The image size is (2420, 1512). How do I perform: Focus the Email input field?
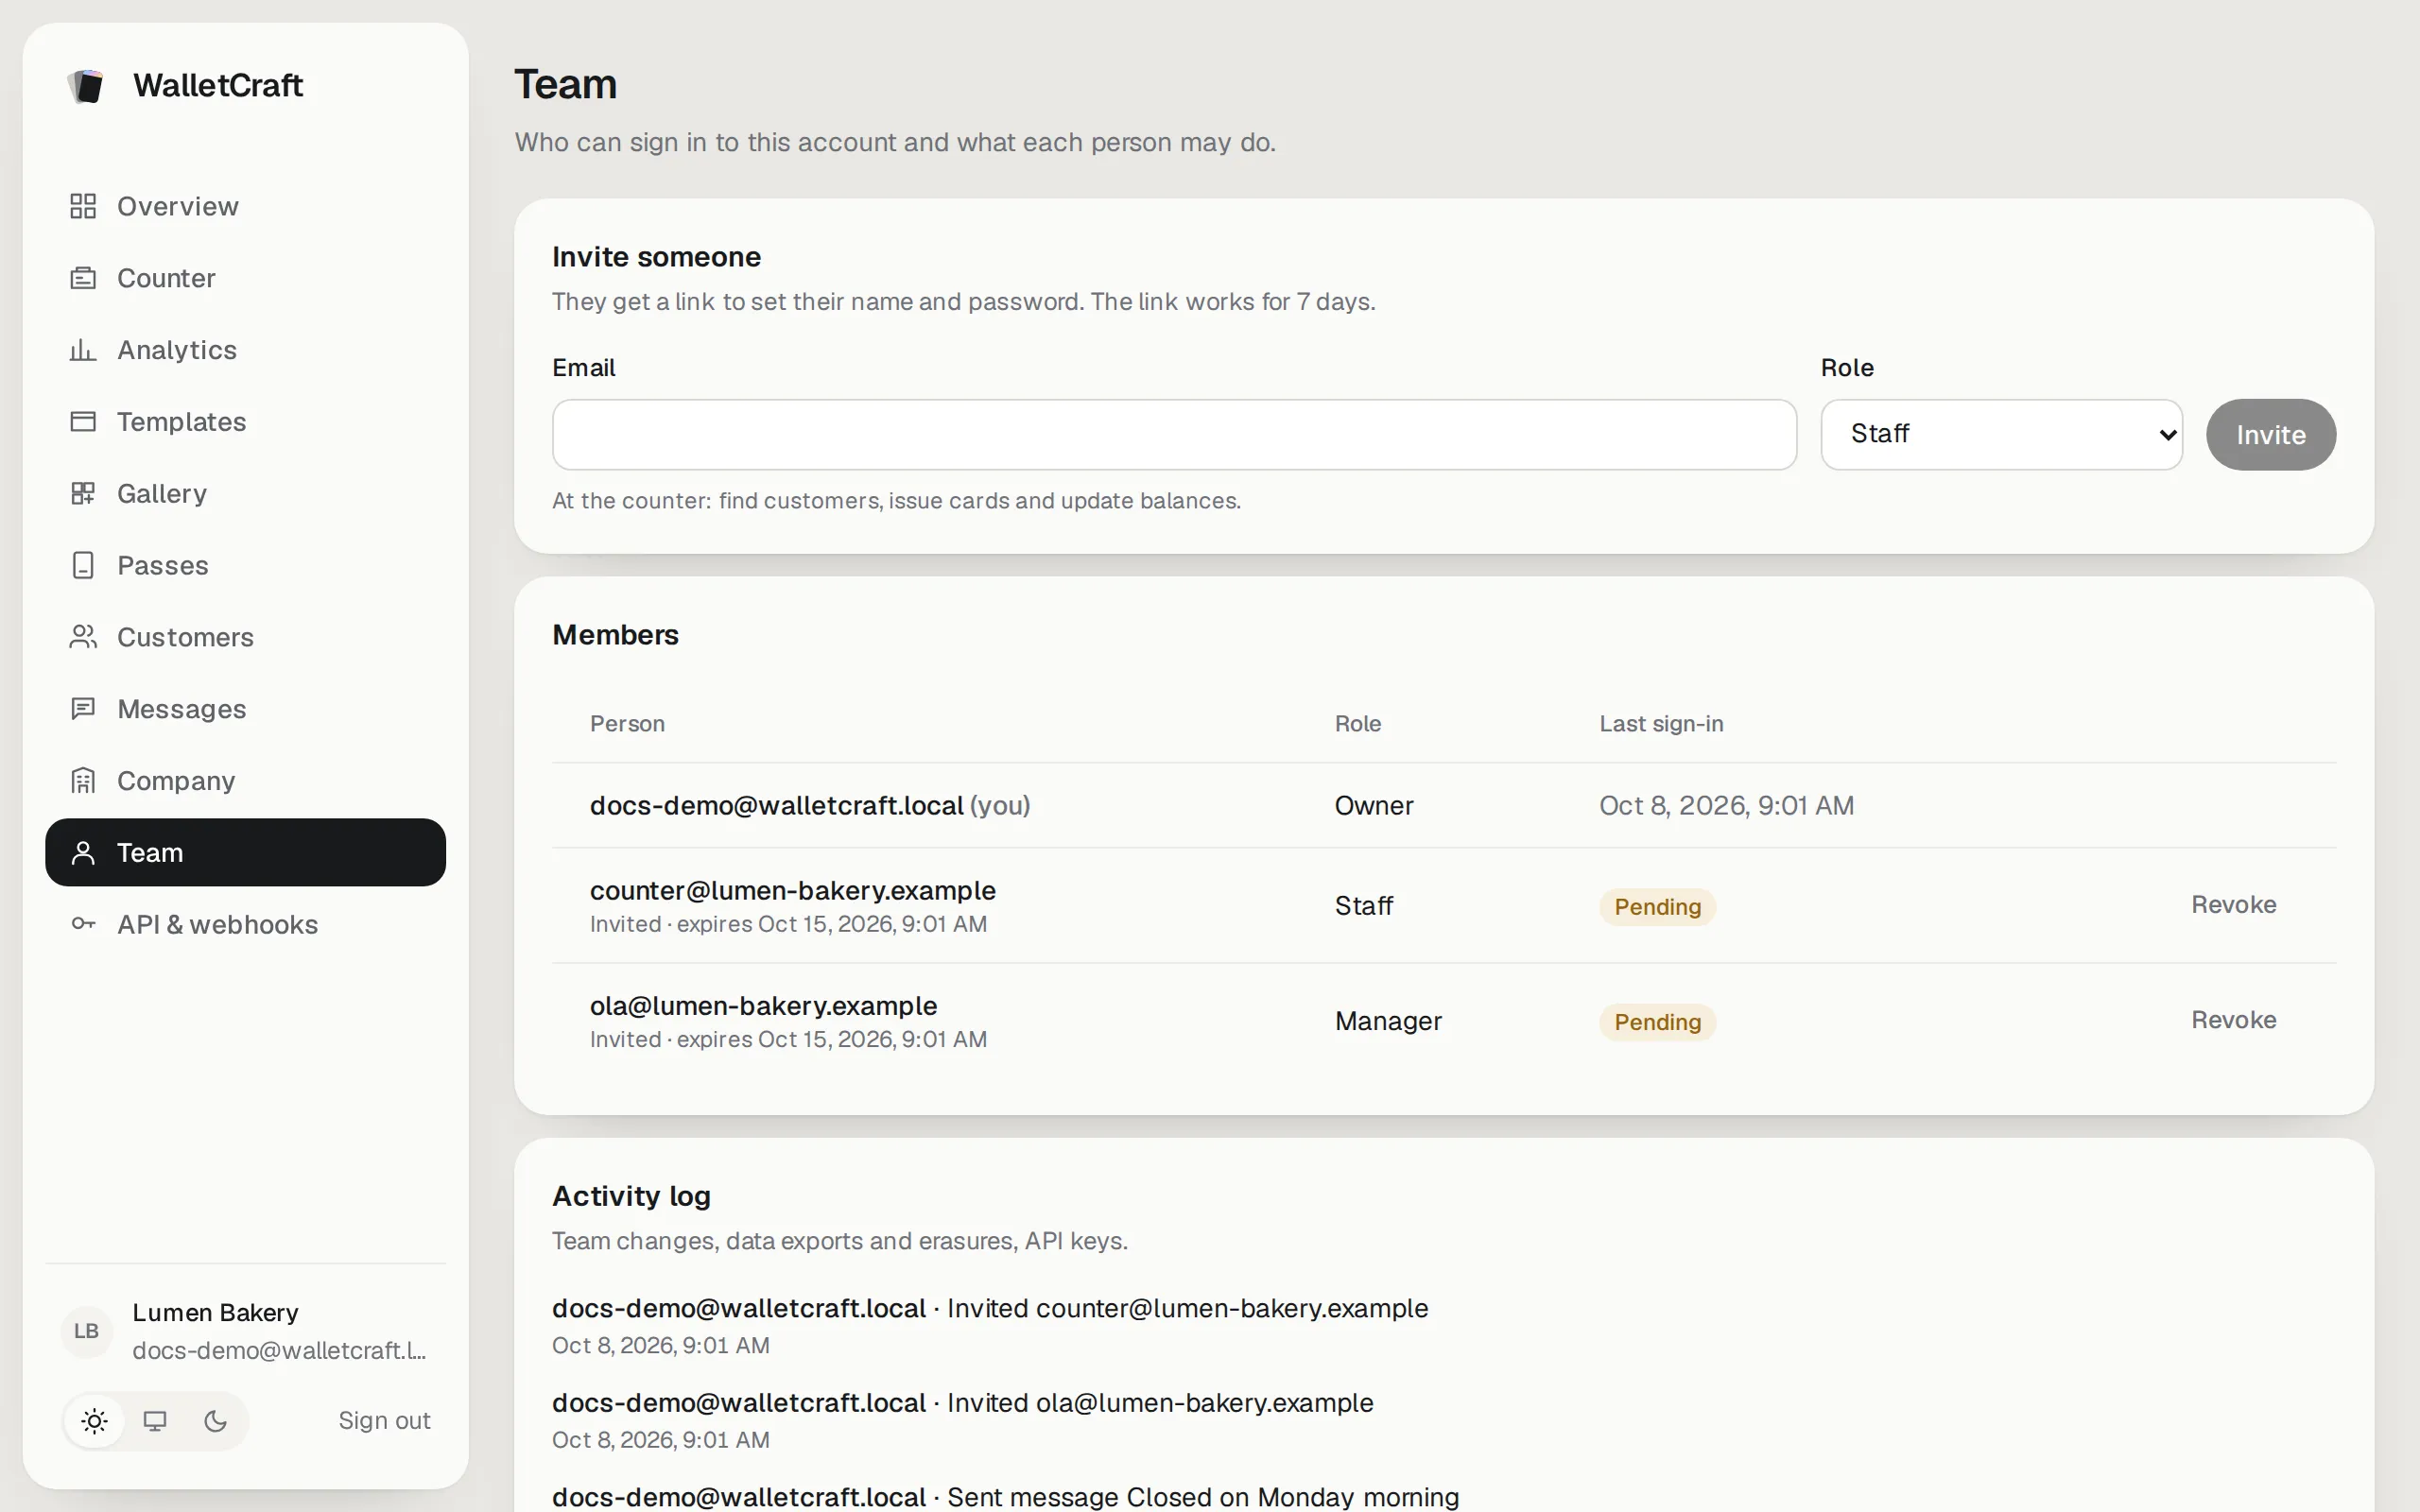pos(1174,435)
